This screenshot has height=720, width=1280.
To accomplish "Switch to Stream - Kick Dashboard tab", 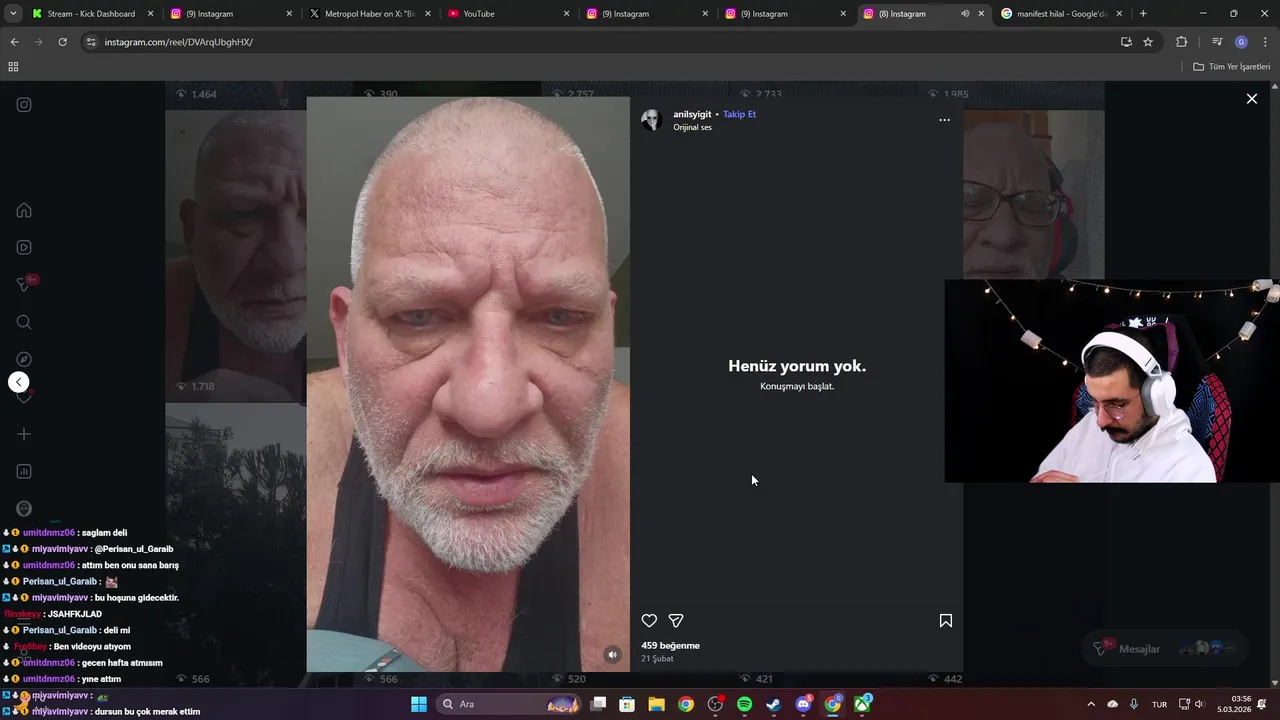I will 93,14.
